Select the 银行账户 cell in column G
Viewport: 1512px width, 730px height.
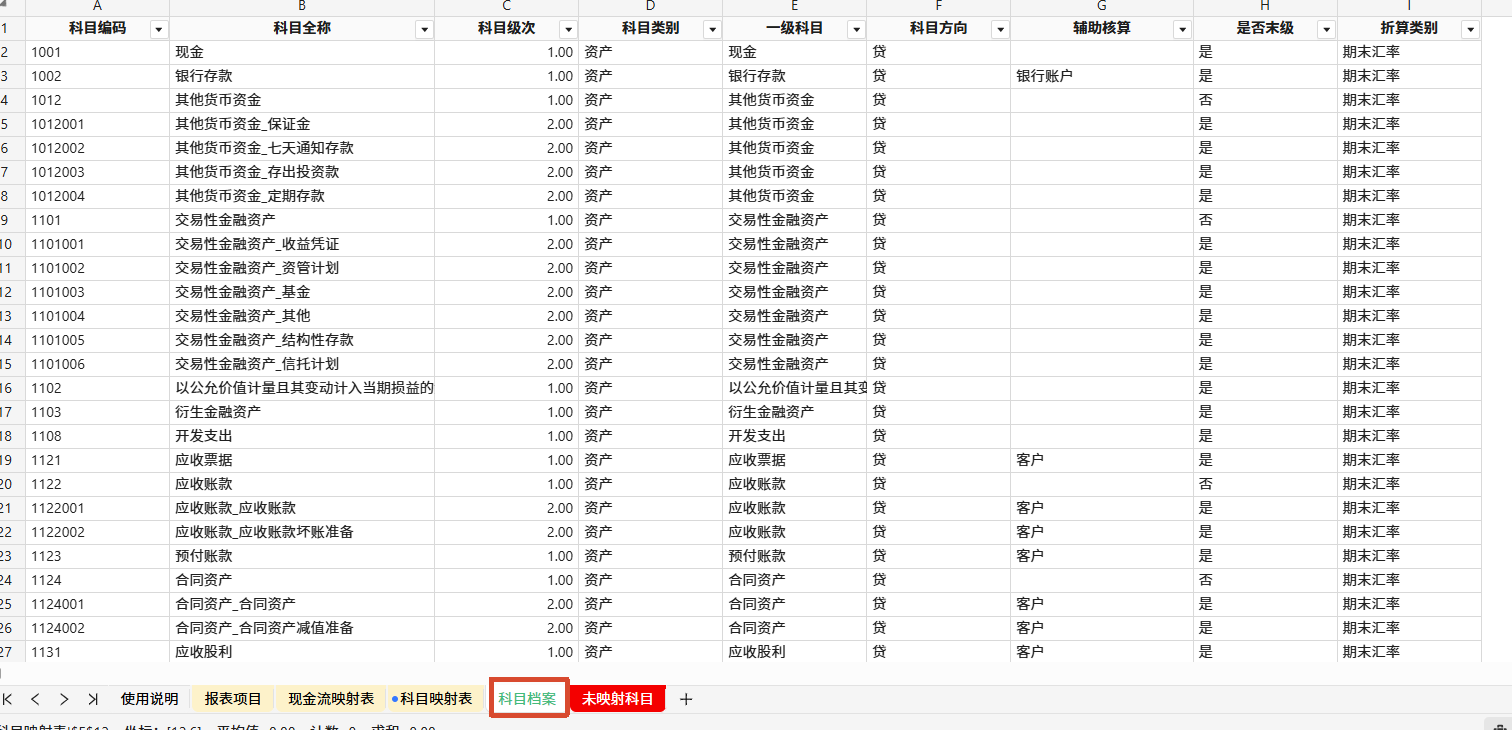click(x=1102, y=76)
